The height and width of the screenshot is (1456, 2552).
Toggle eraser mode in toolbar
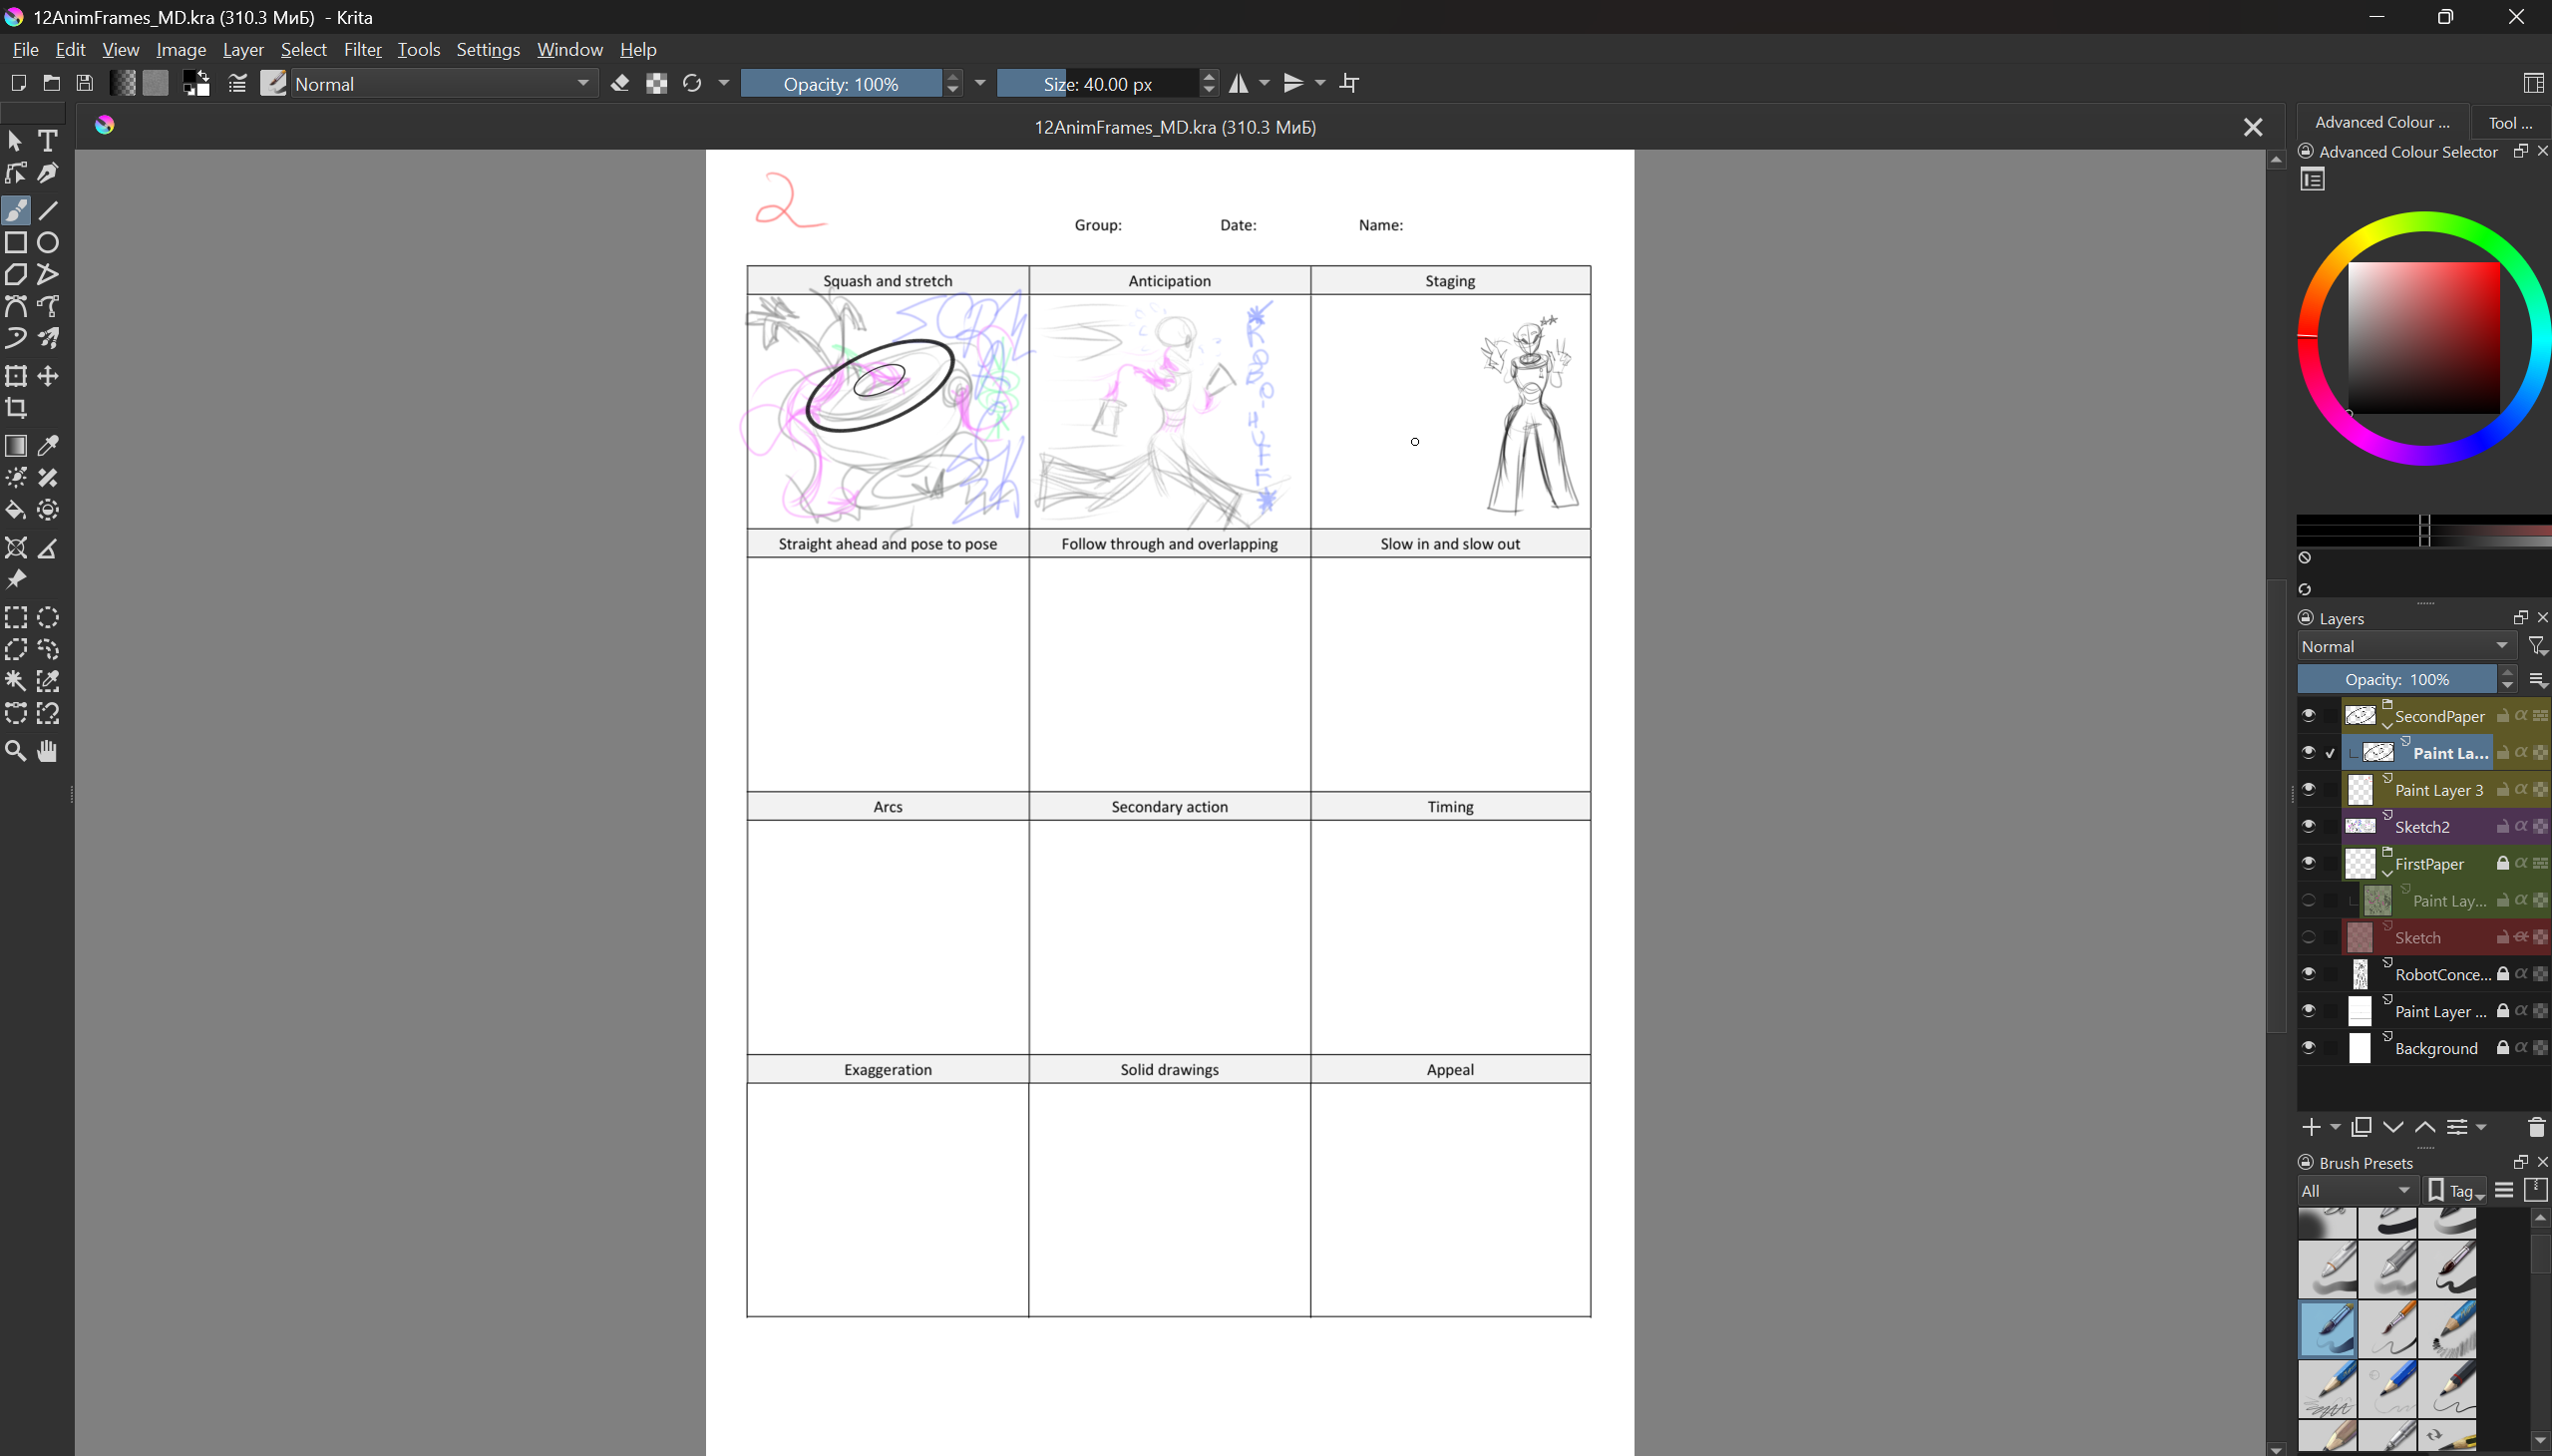pyautogui.click(x=620, y=84)
